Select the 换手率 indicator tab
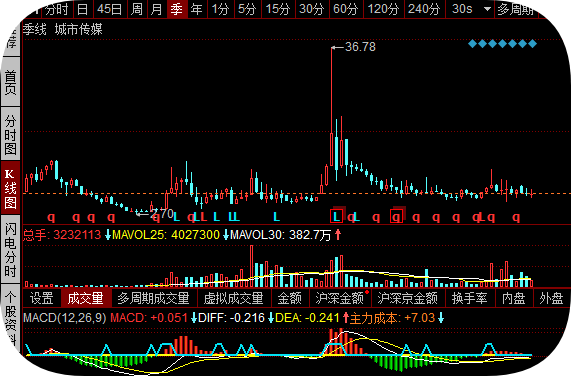The height and width of the screenshot is (376, 571). 469,298
